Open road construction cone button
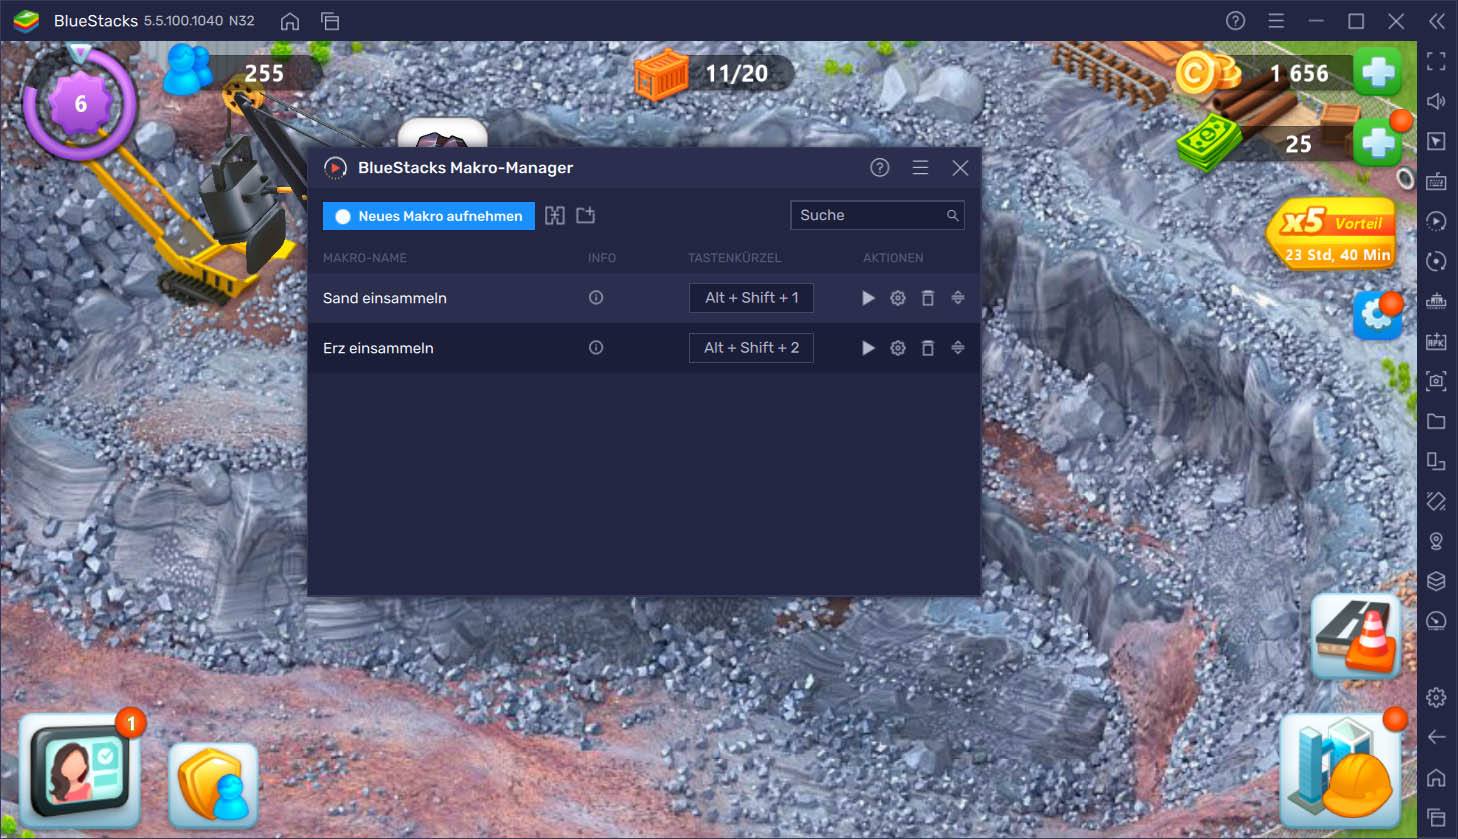This screenshot has width=1458, height=839. coord(1355,635)
